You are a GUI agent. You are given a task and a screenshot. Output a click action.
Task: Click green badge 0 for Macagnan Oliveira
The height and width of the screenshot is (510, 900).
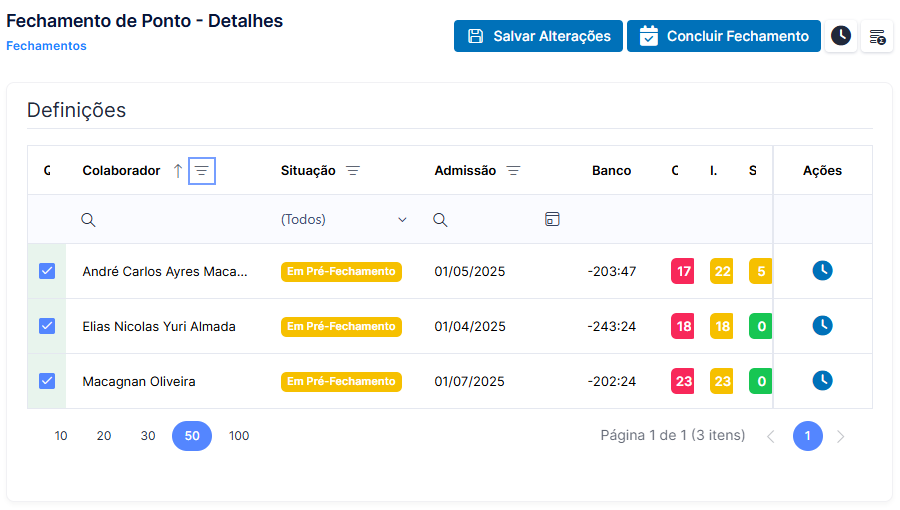(761, 381)
